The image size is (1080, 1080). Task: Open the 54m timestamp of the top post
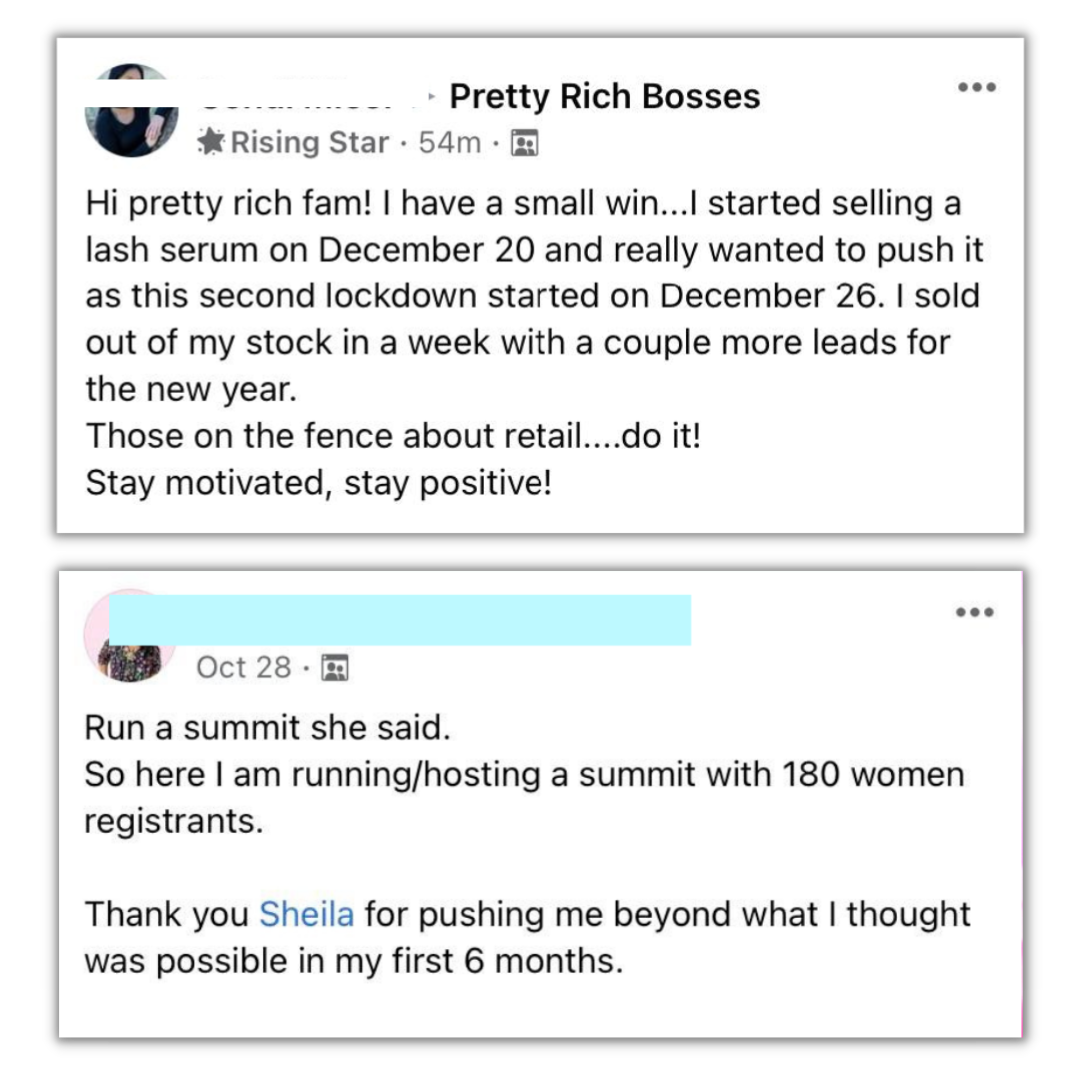coord(450,143)
